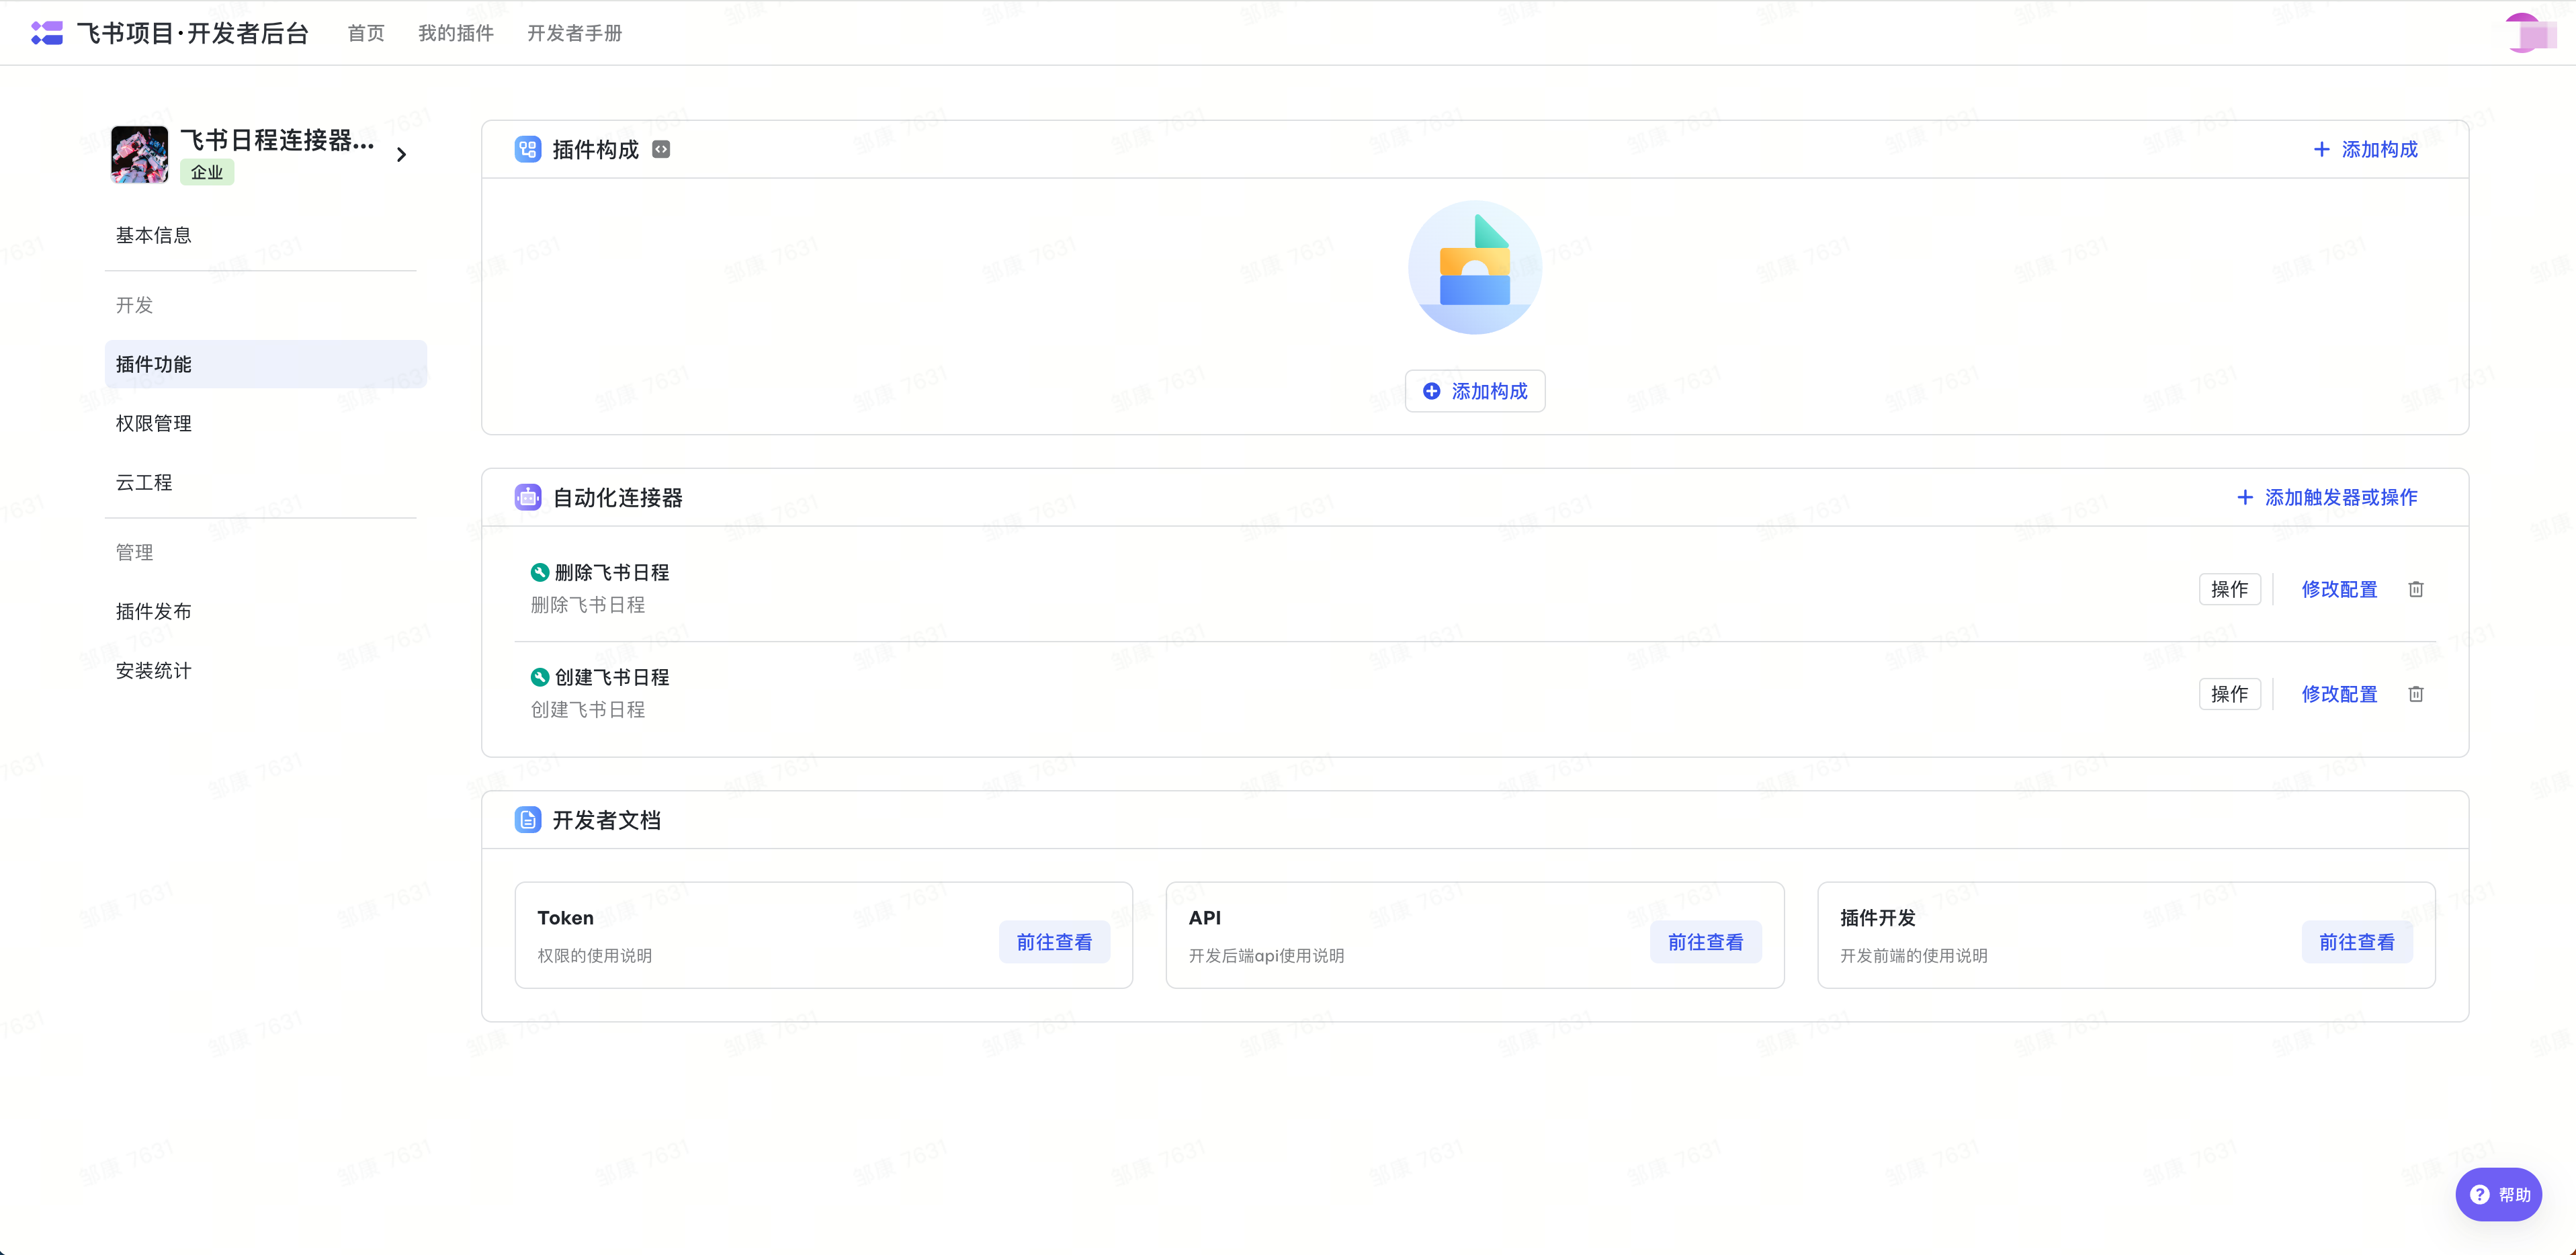Open 安装统计 in the sidebar
Viewport: 2576px width, 1255px height.
266,670
